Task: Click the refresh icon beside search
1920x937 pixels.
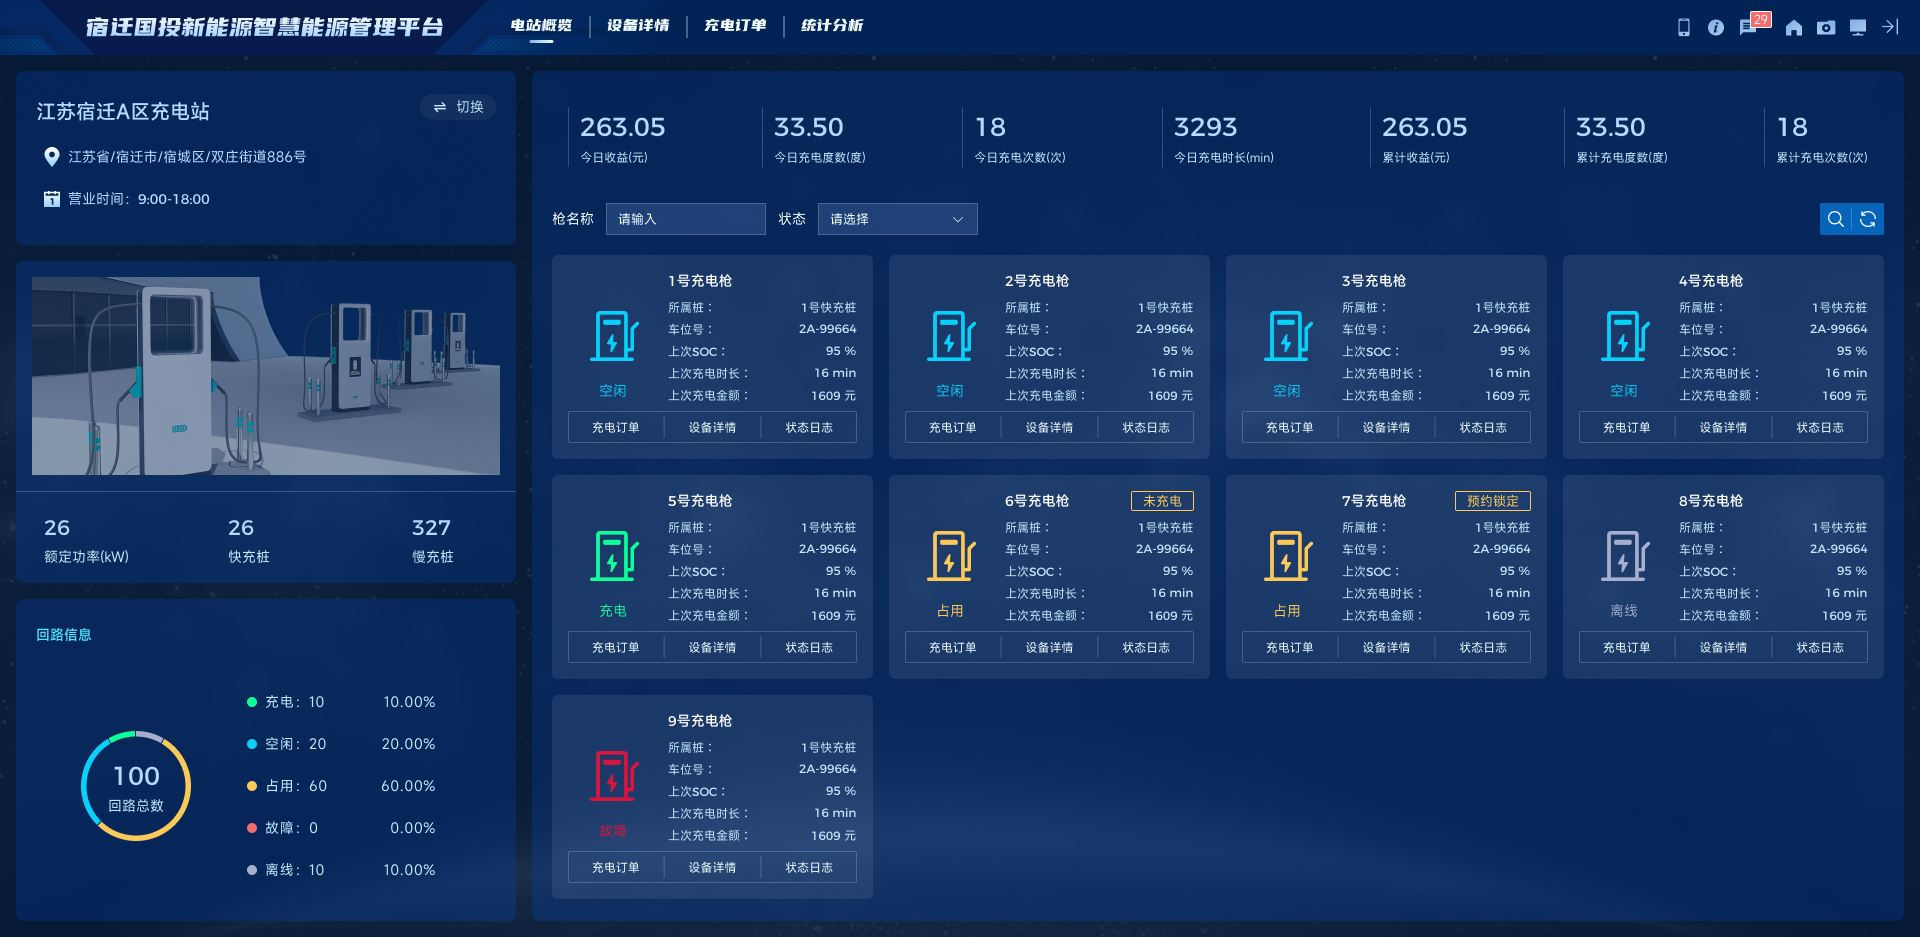Action: click(1868, 219)
